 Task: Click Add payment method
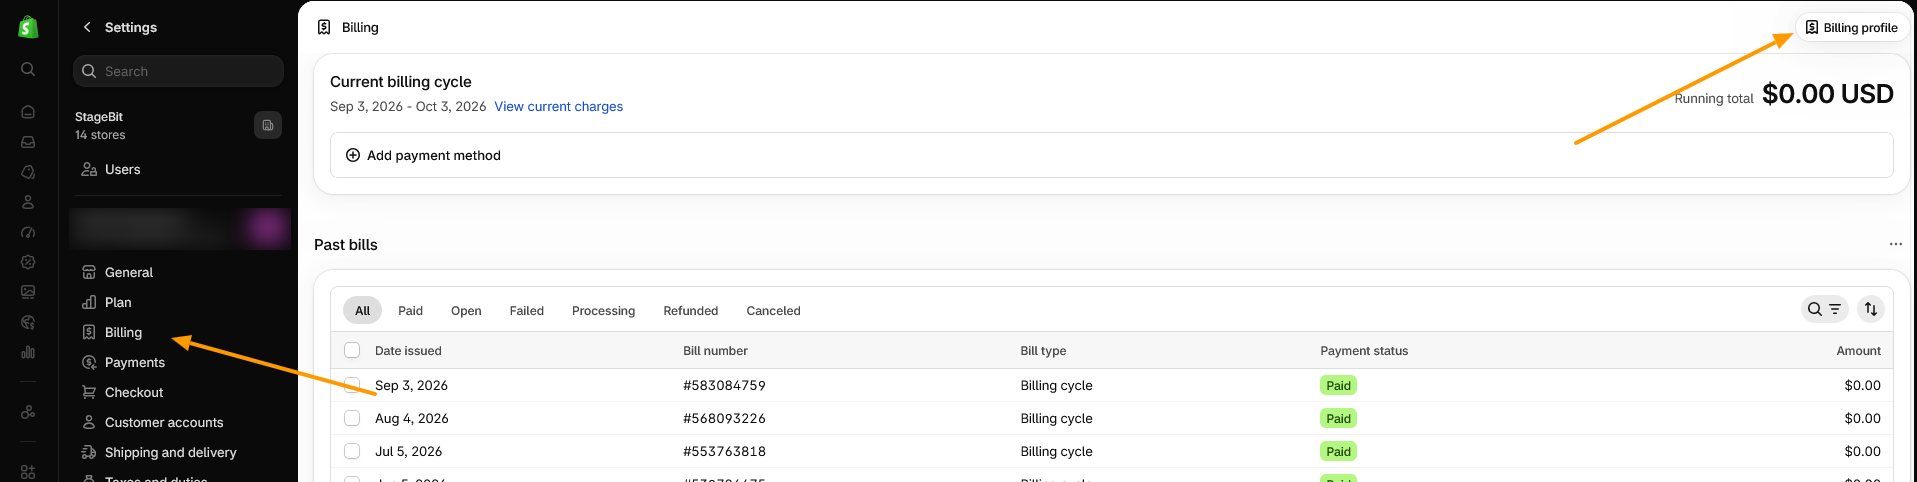[x=1111, y=155]
